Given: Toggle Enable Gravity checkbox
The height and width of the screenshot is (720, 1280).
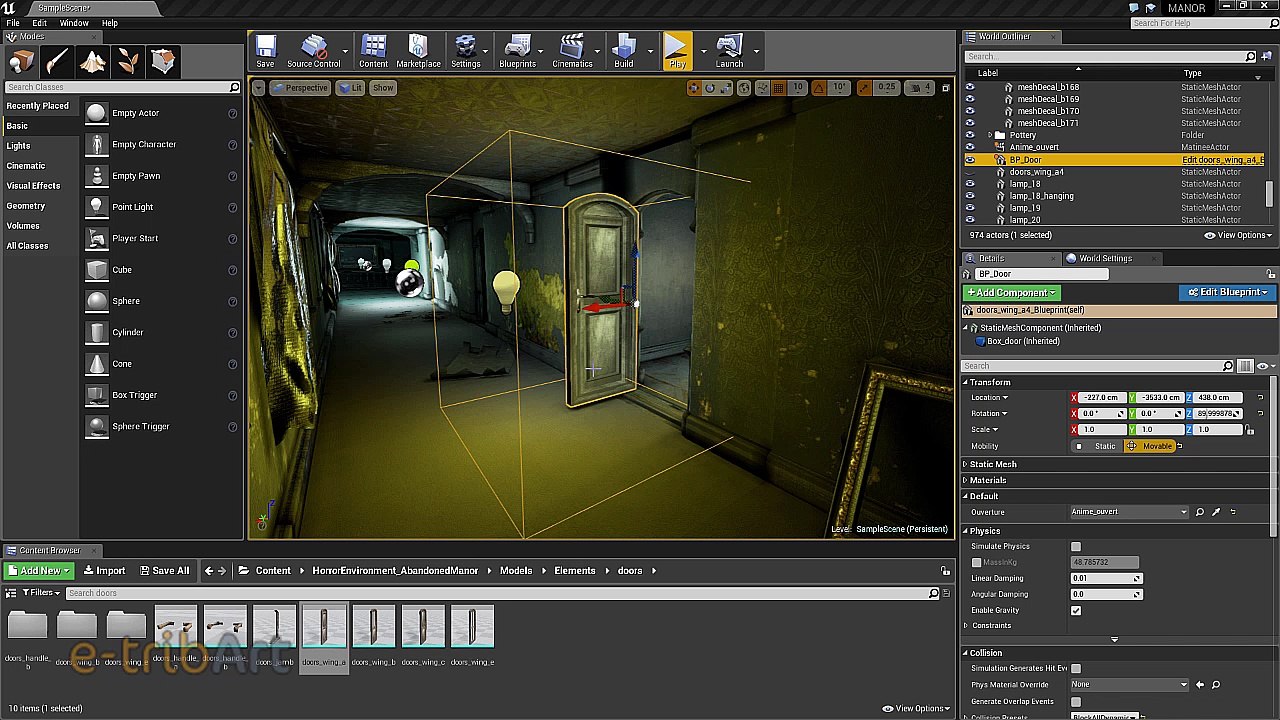Looking at the screenshot, I should (x=1076, y=610).
